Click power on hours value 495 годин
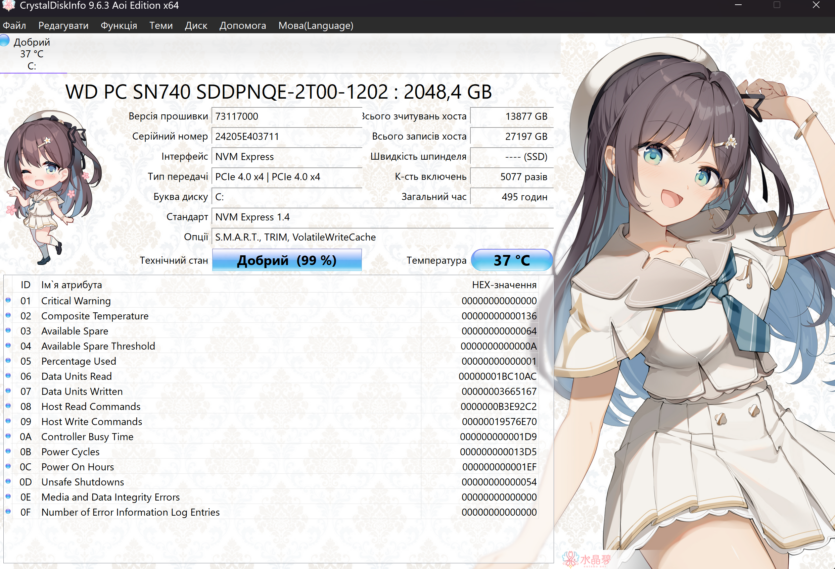The width and height of the screenshot is (835, 569). 512,197
